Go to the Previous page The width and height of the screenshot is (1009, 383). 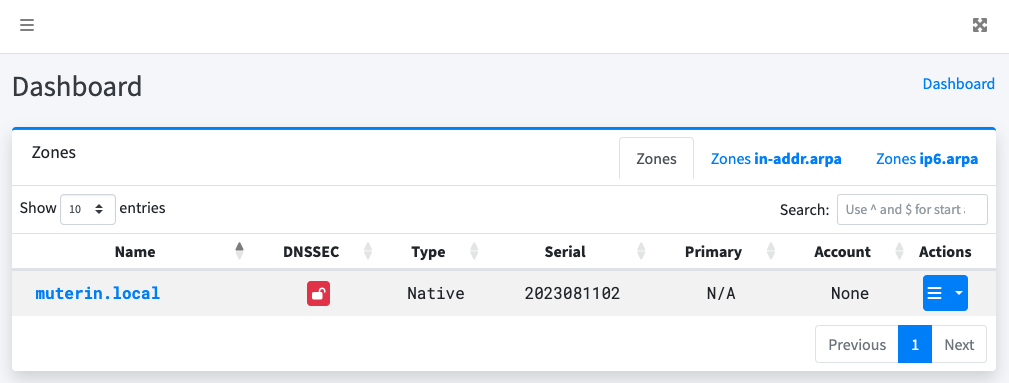856,344
